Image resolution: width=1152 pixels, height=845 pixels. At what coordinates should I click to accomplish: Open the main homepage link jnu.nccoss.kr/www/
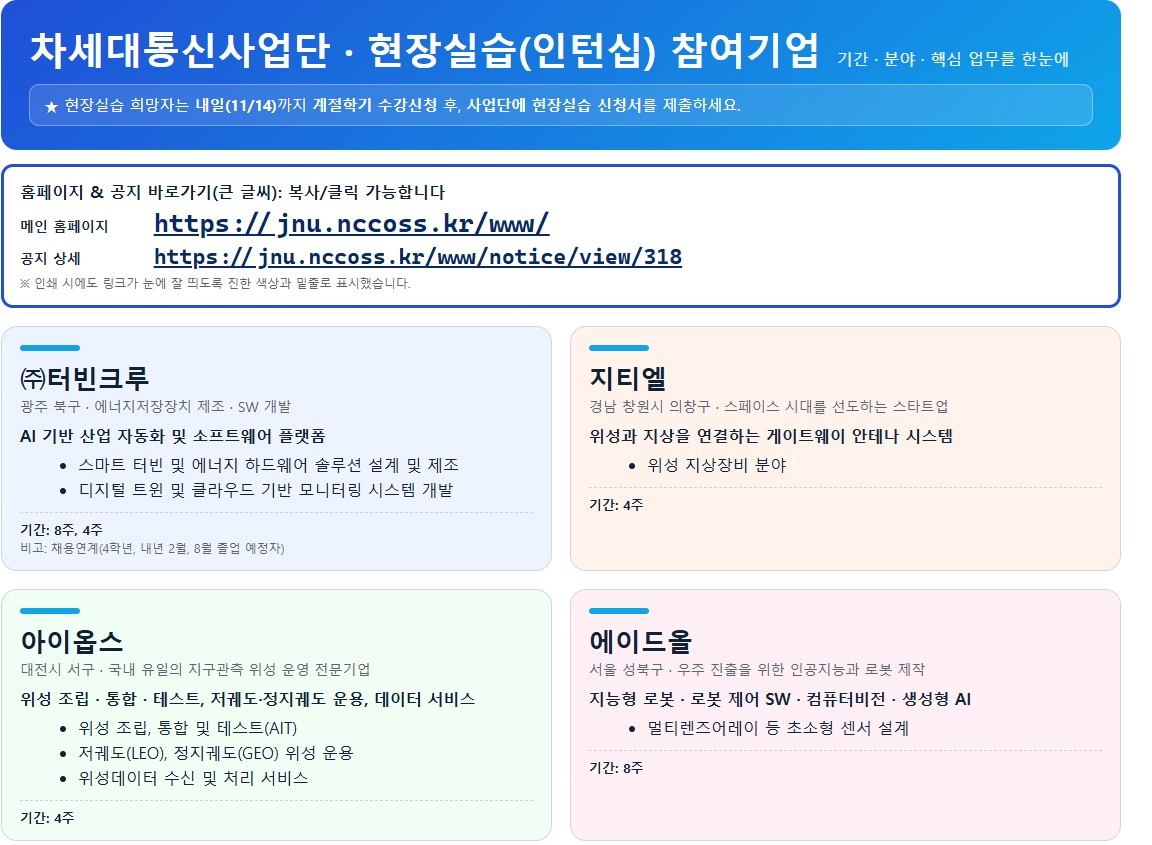click(351, 223)
